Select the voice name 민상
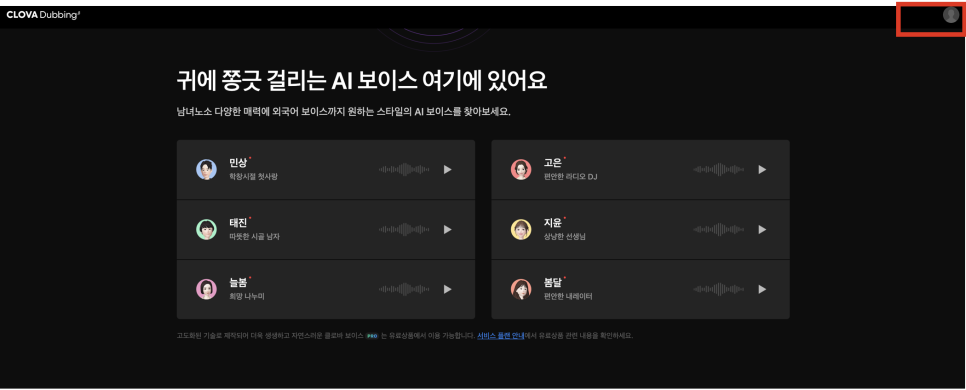The image size is (966, 390). tap(238, 163)
